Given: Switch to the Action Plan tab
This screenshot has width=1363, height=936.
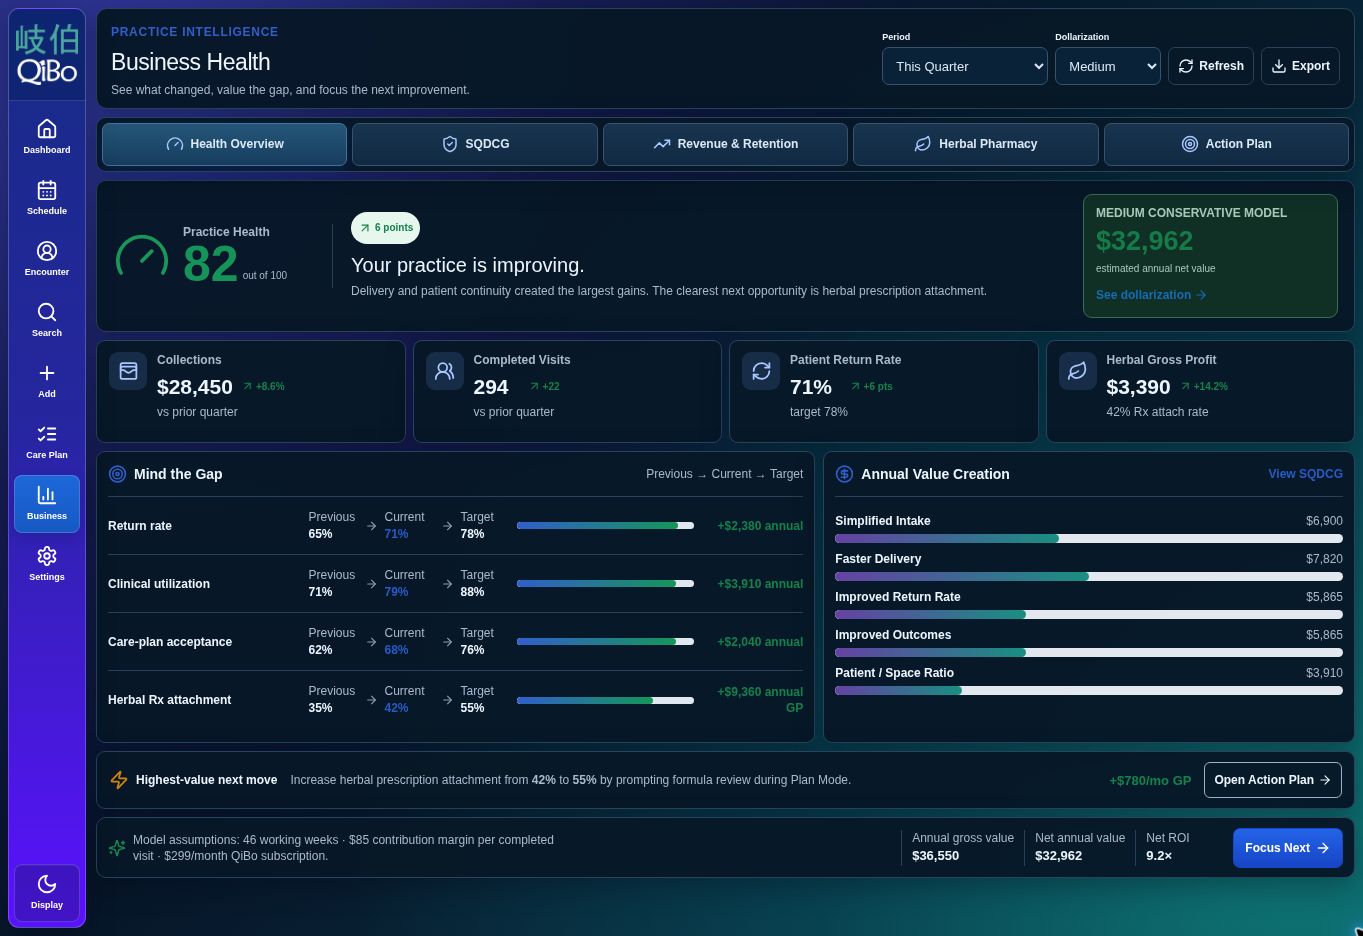Looking at the screenshot, I should click(1226, 144).
